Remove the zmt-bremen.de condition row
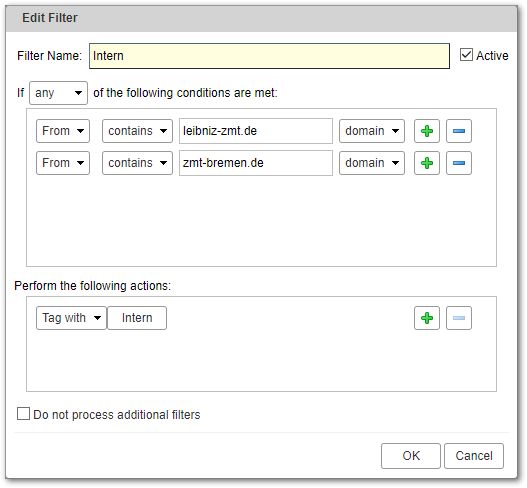The height and width of the screenshot is (488, 527). coord(459,163)
